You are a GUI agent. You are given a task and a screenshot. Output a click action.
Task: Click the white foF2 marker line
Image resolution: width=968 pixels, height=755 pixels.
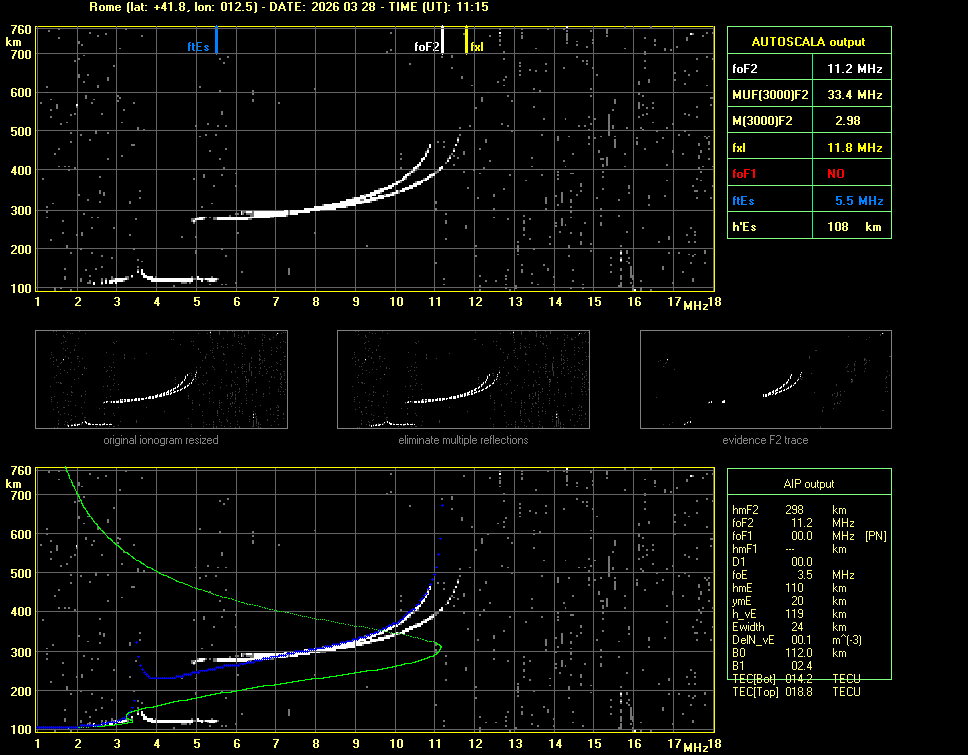(x=442, y=41)
